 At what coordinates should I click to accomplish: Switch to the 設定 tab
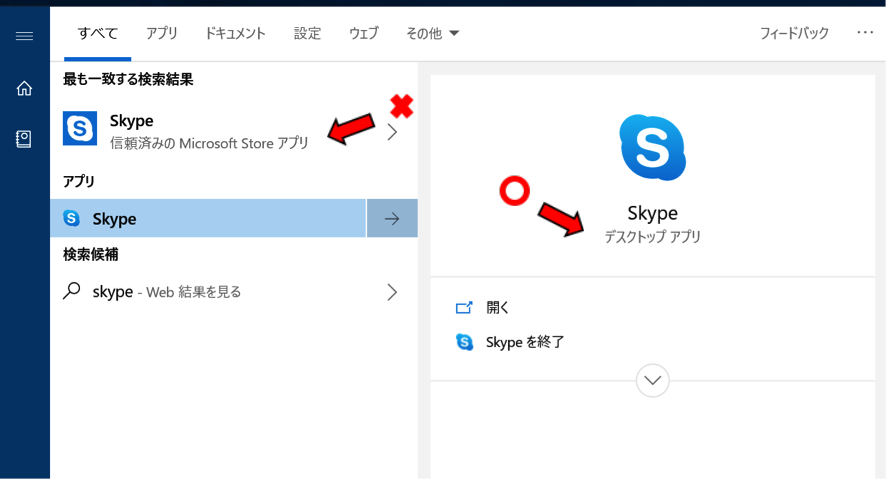(307, 33)
